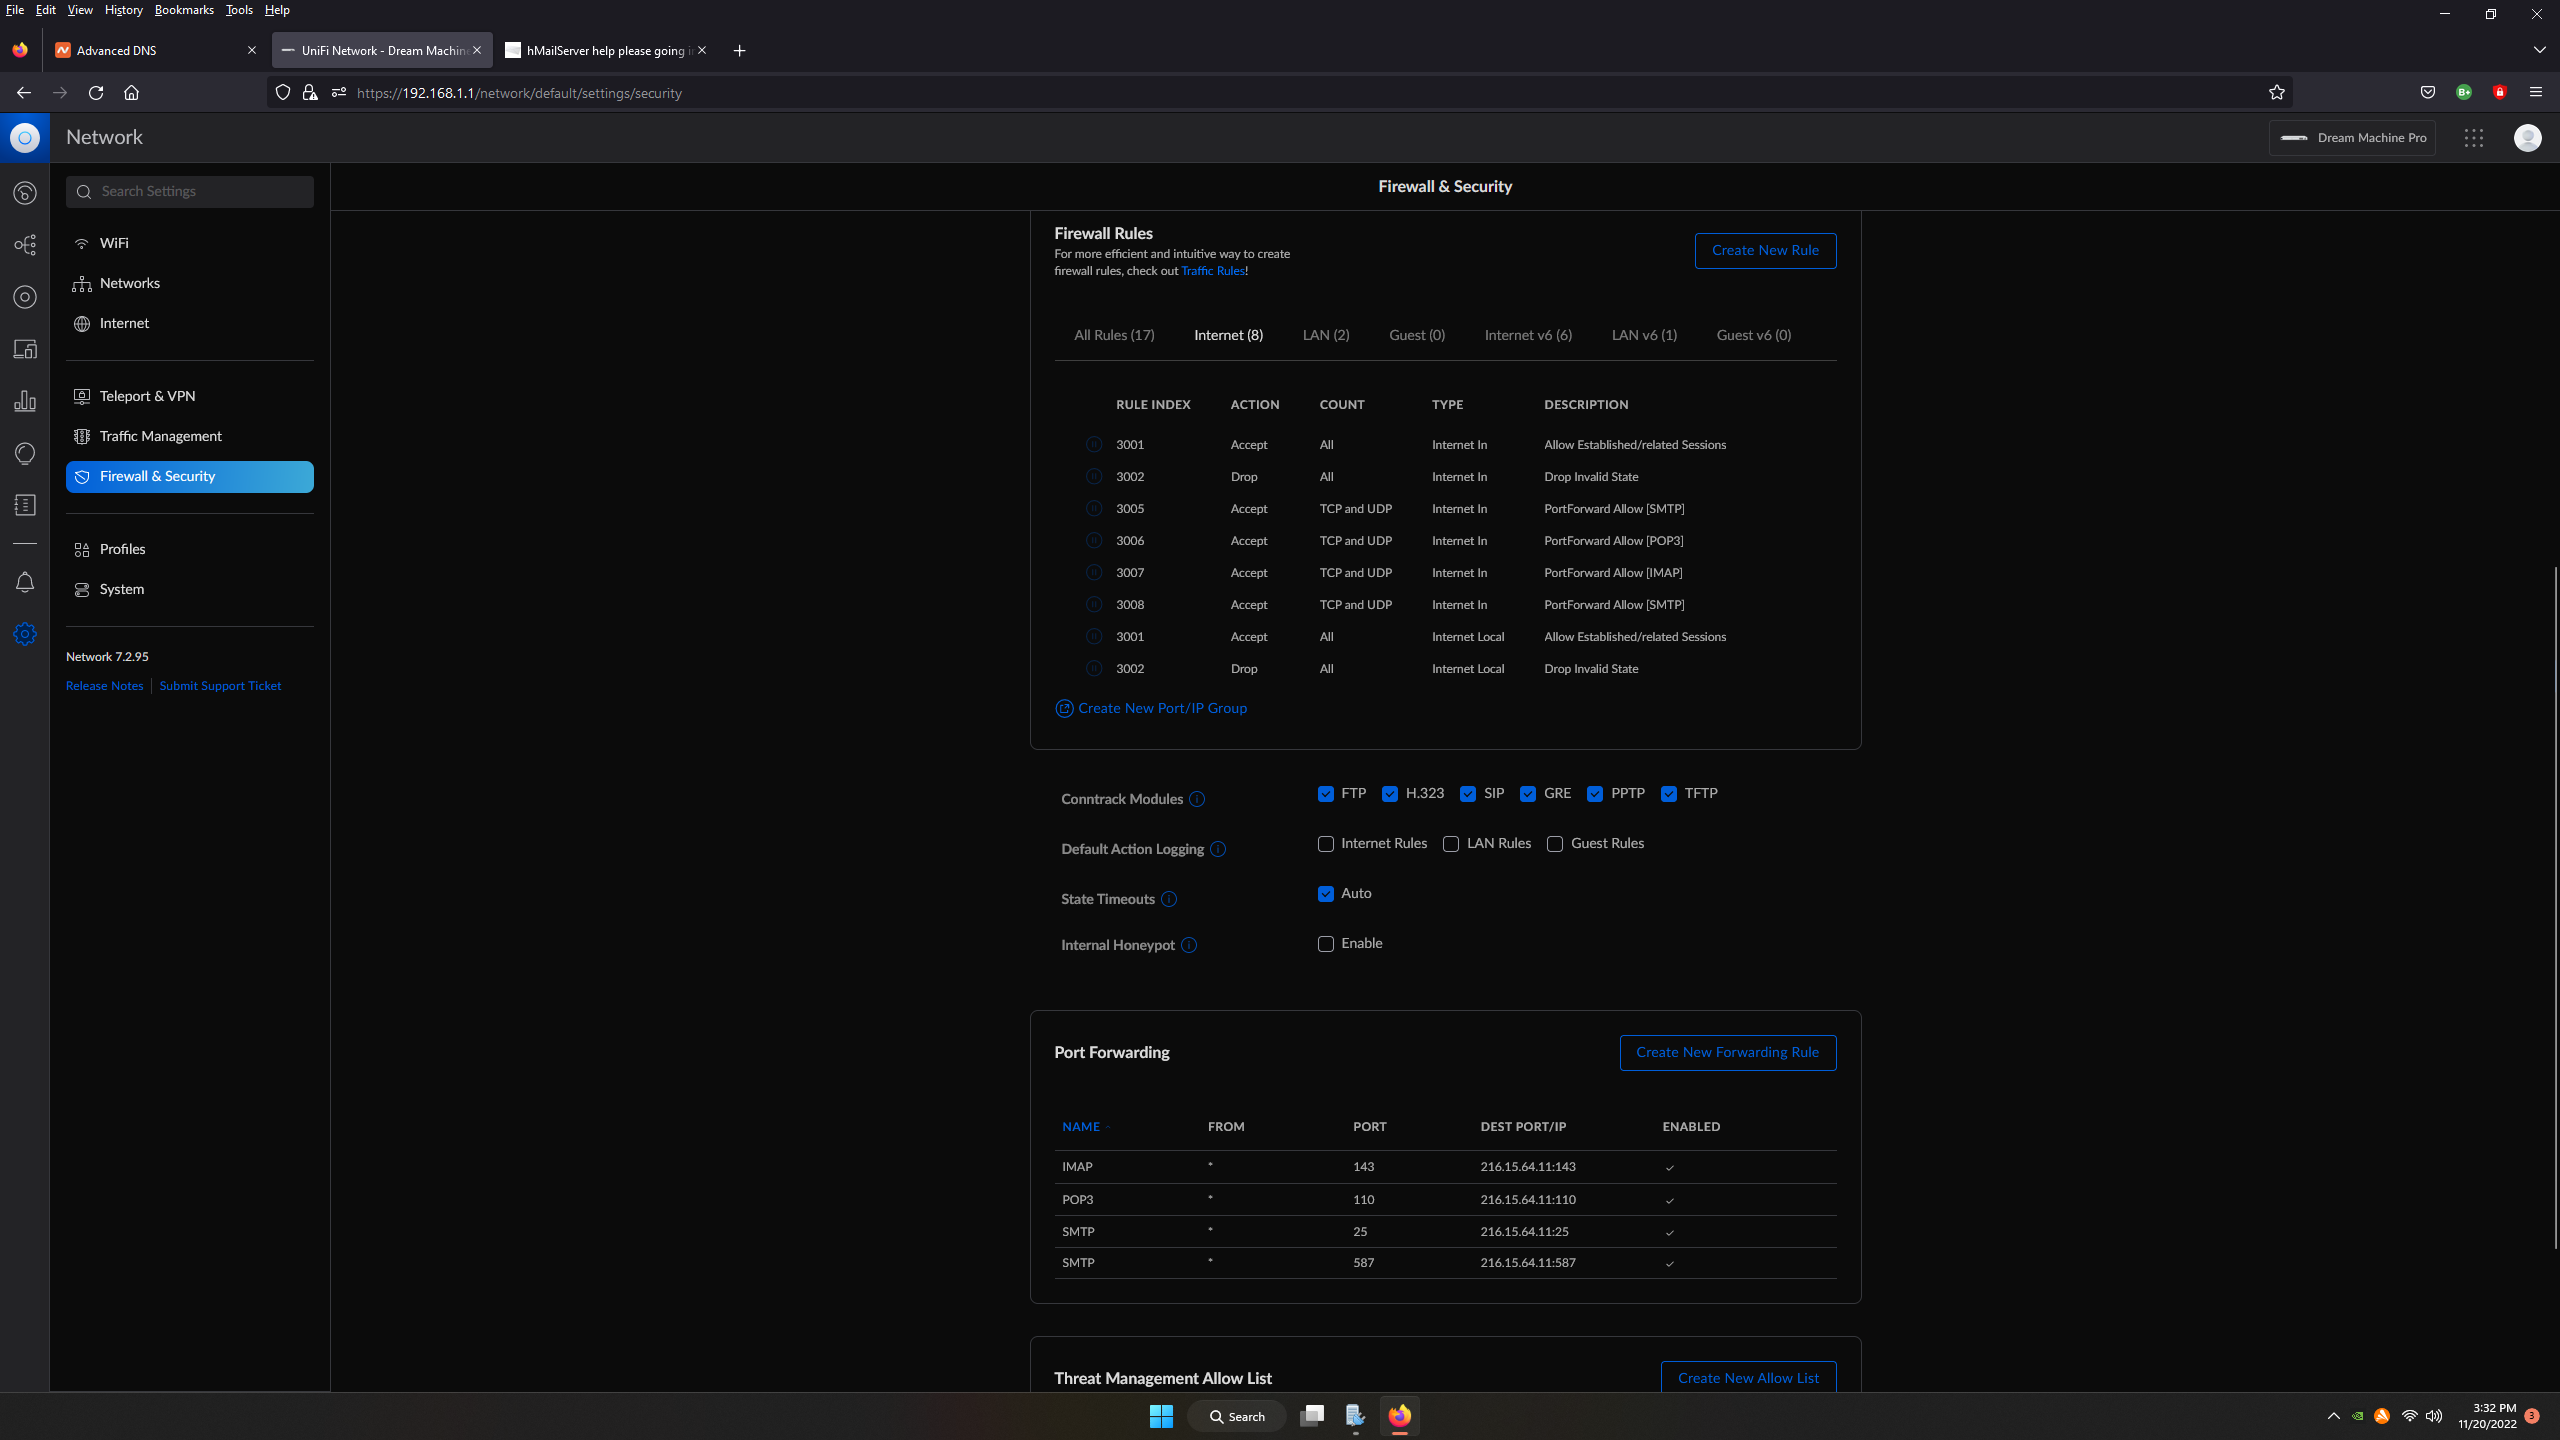Open the UniFi dashboard icon in left rail
Screen dimensions: 2560x1440
coord(25,193)
